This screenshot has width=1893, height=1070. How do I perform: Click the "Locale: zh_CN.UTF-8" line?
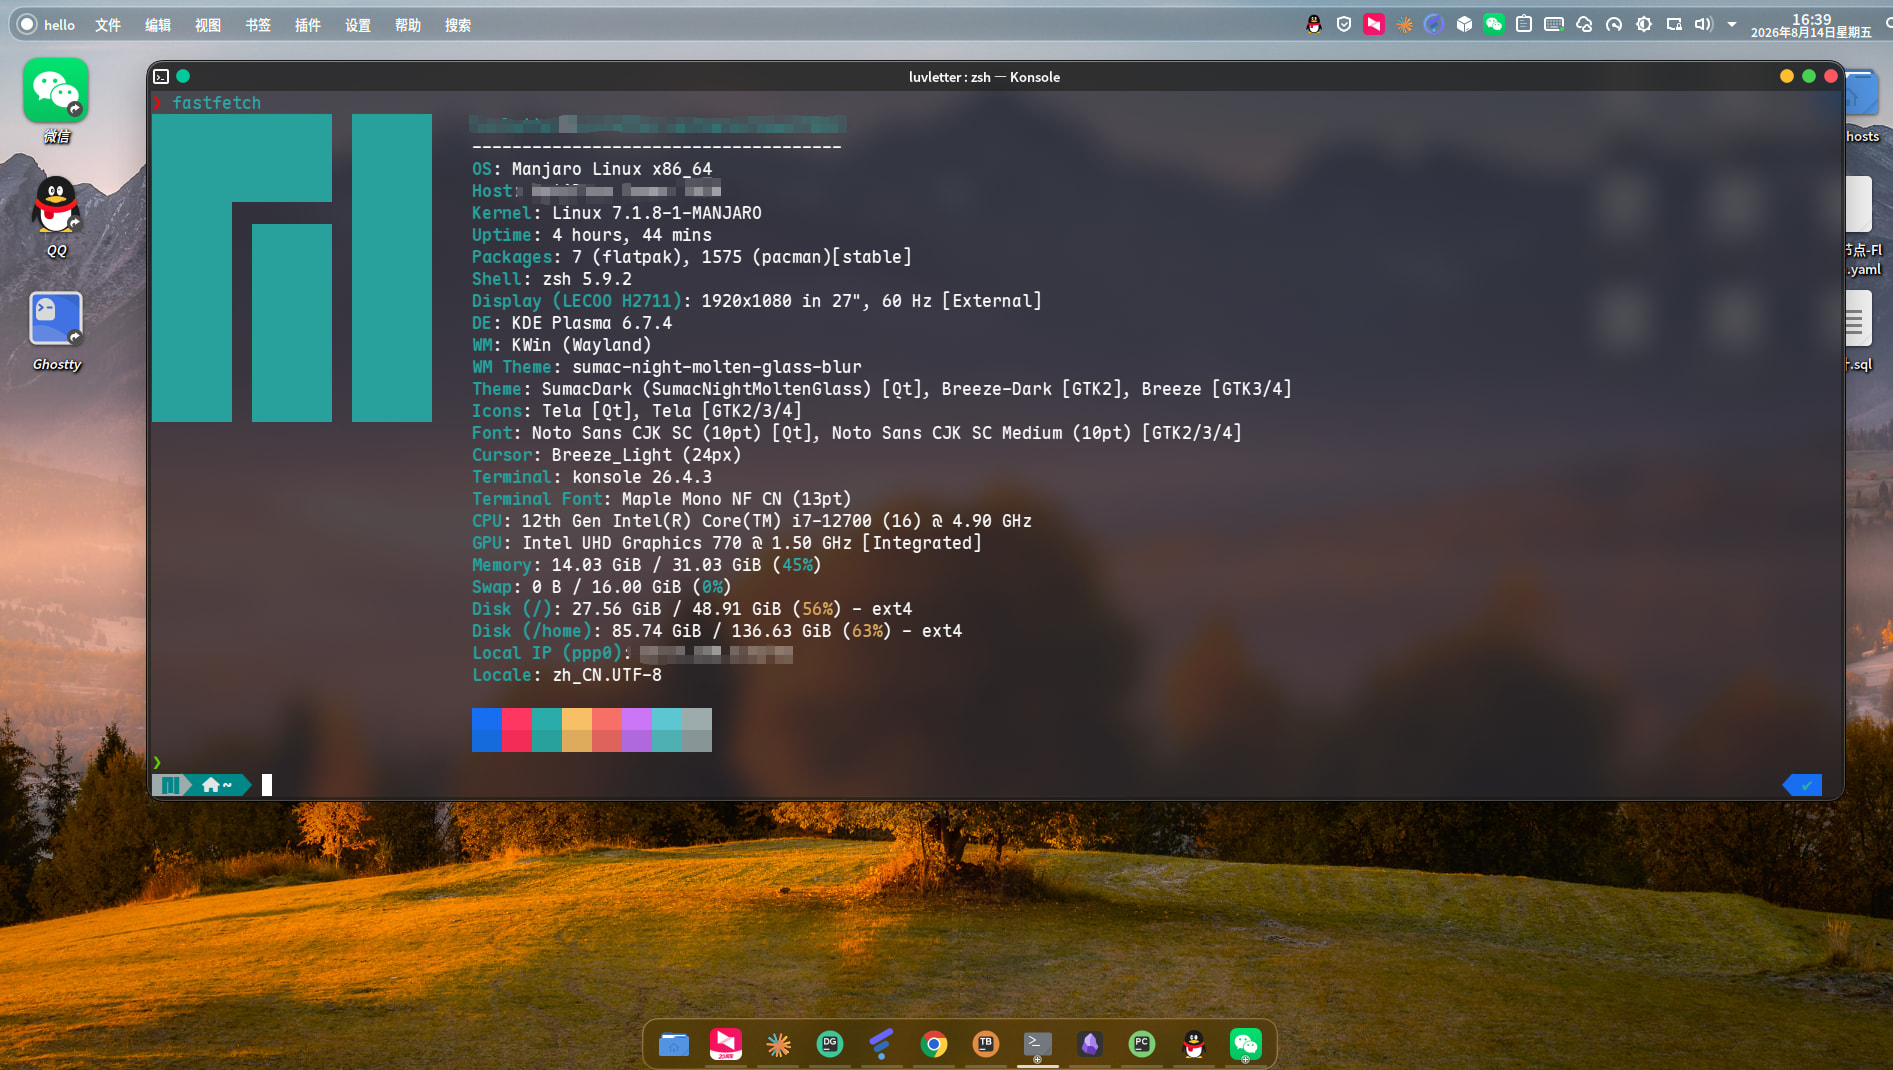pos(567,675)
